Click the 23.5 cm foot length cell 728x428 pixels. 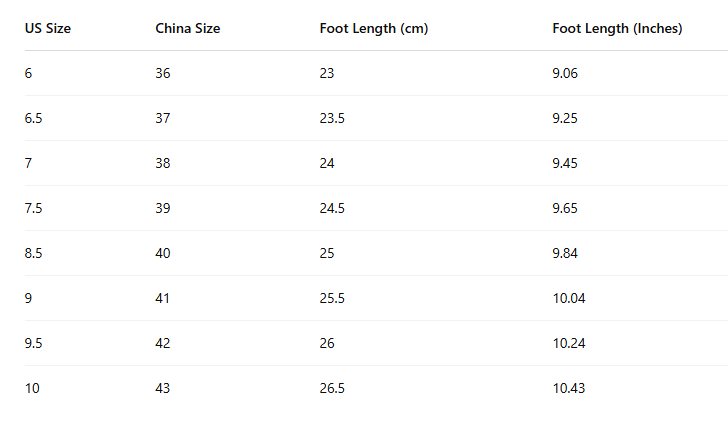tap(332, 118)
